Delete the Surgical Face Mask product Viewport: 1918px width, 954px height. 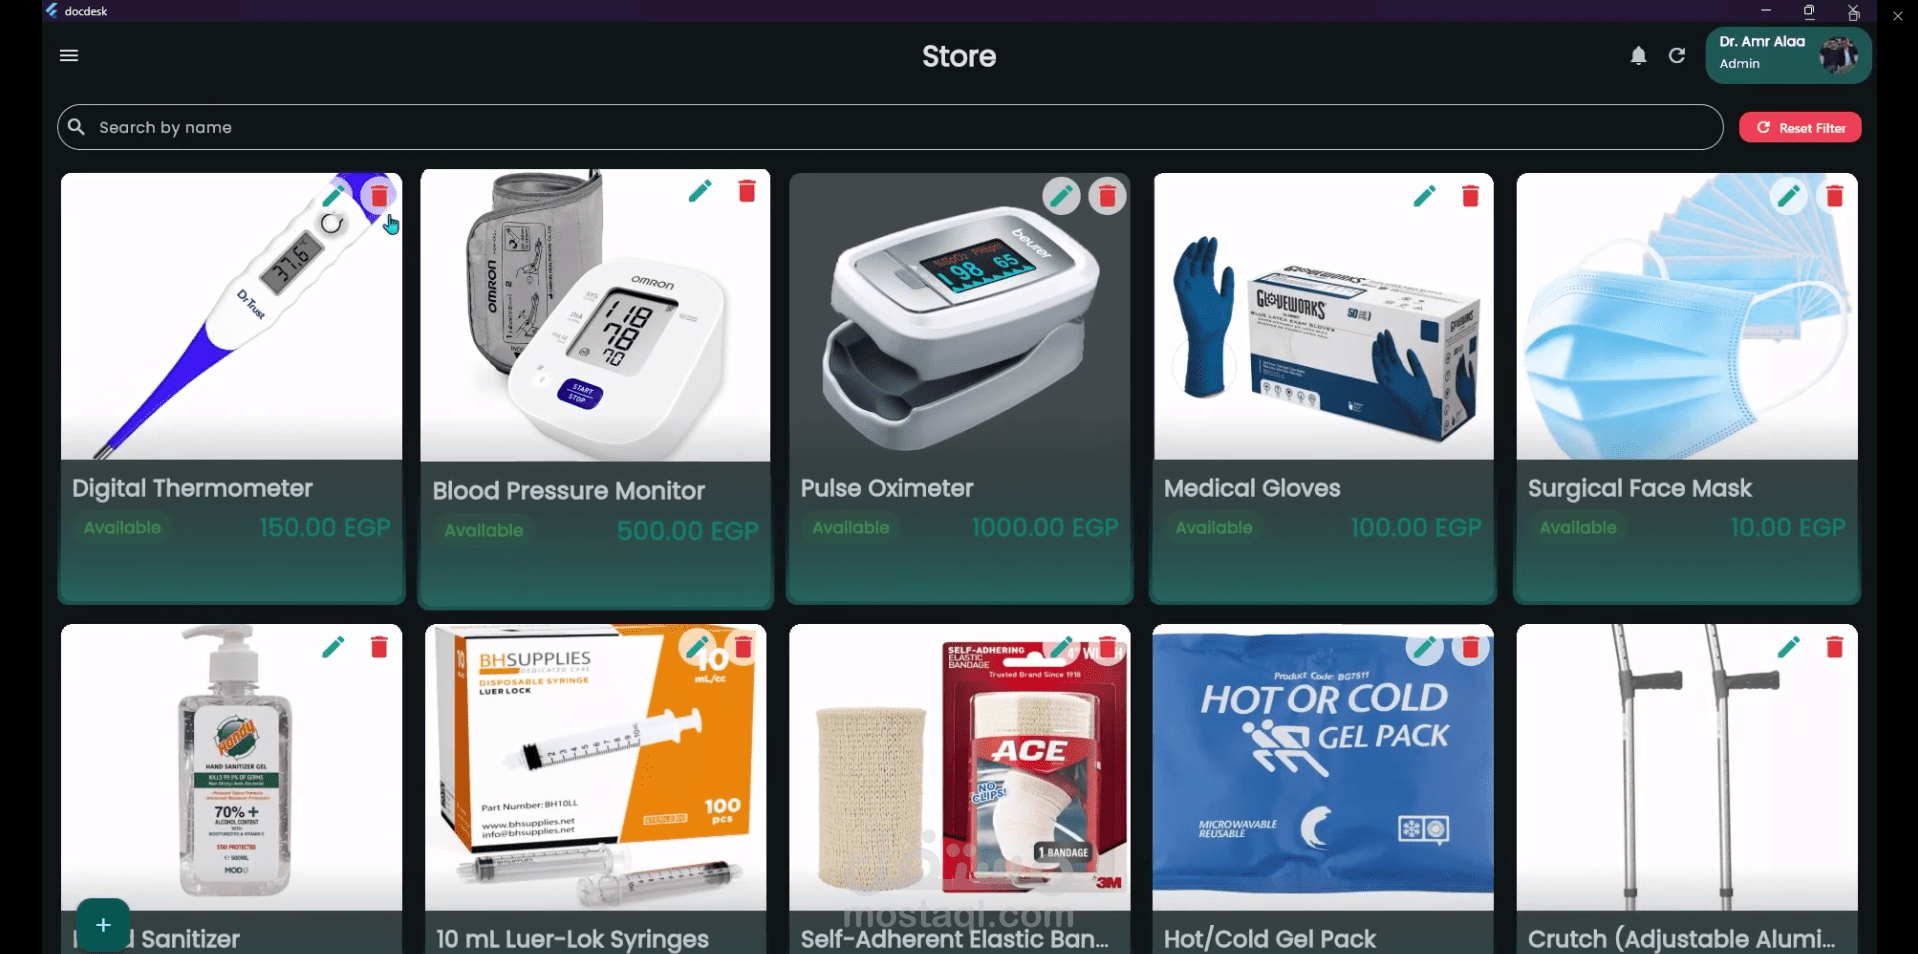(x=1834, y=196)
